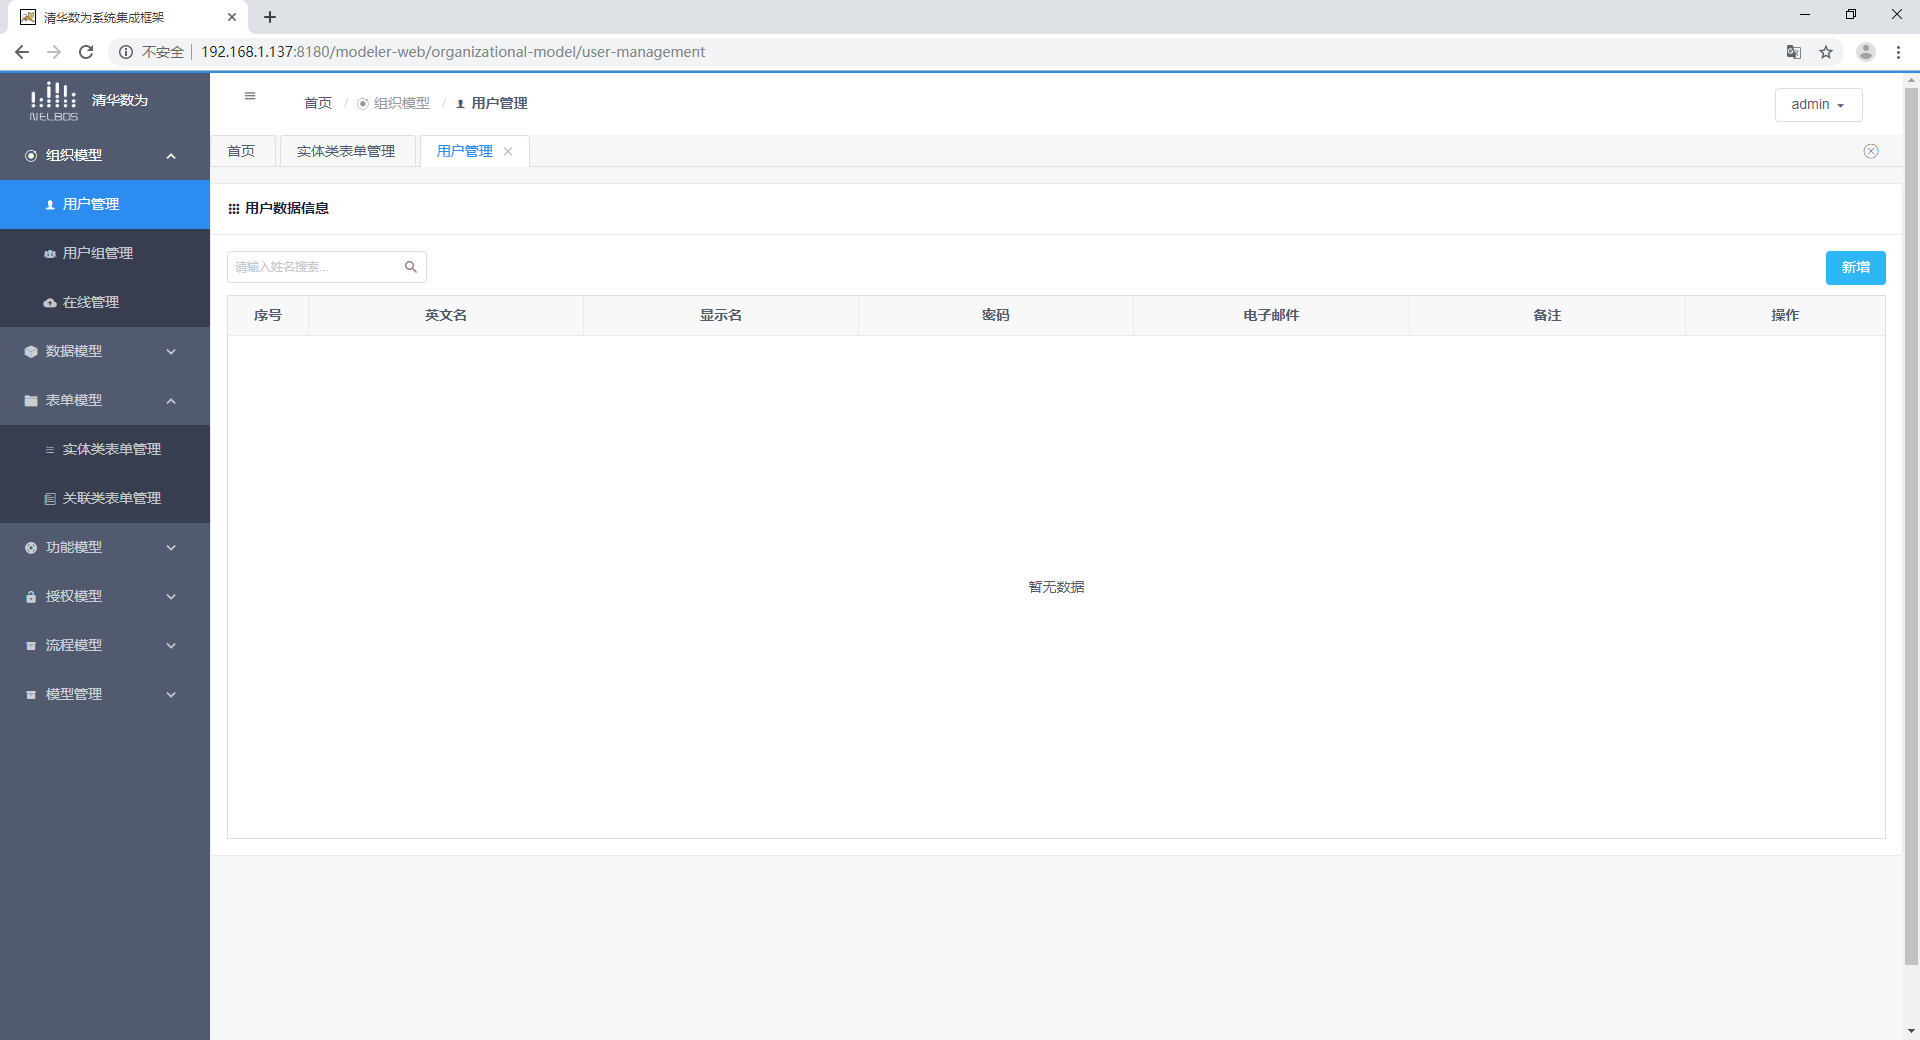Screen dimensions: 1920x1040
Task: Click the search magnifier icon
Action: coord(411,267)
